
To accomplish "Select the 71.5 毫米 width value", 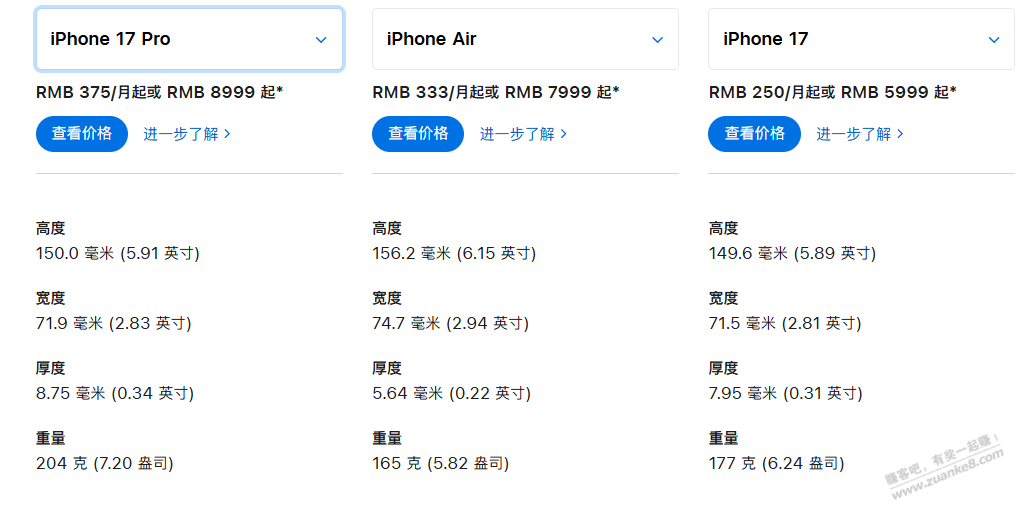I will [742, 324].
